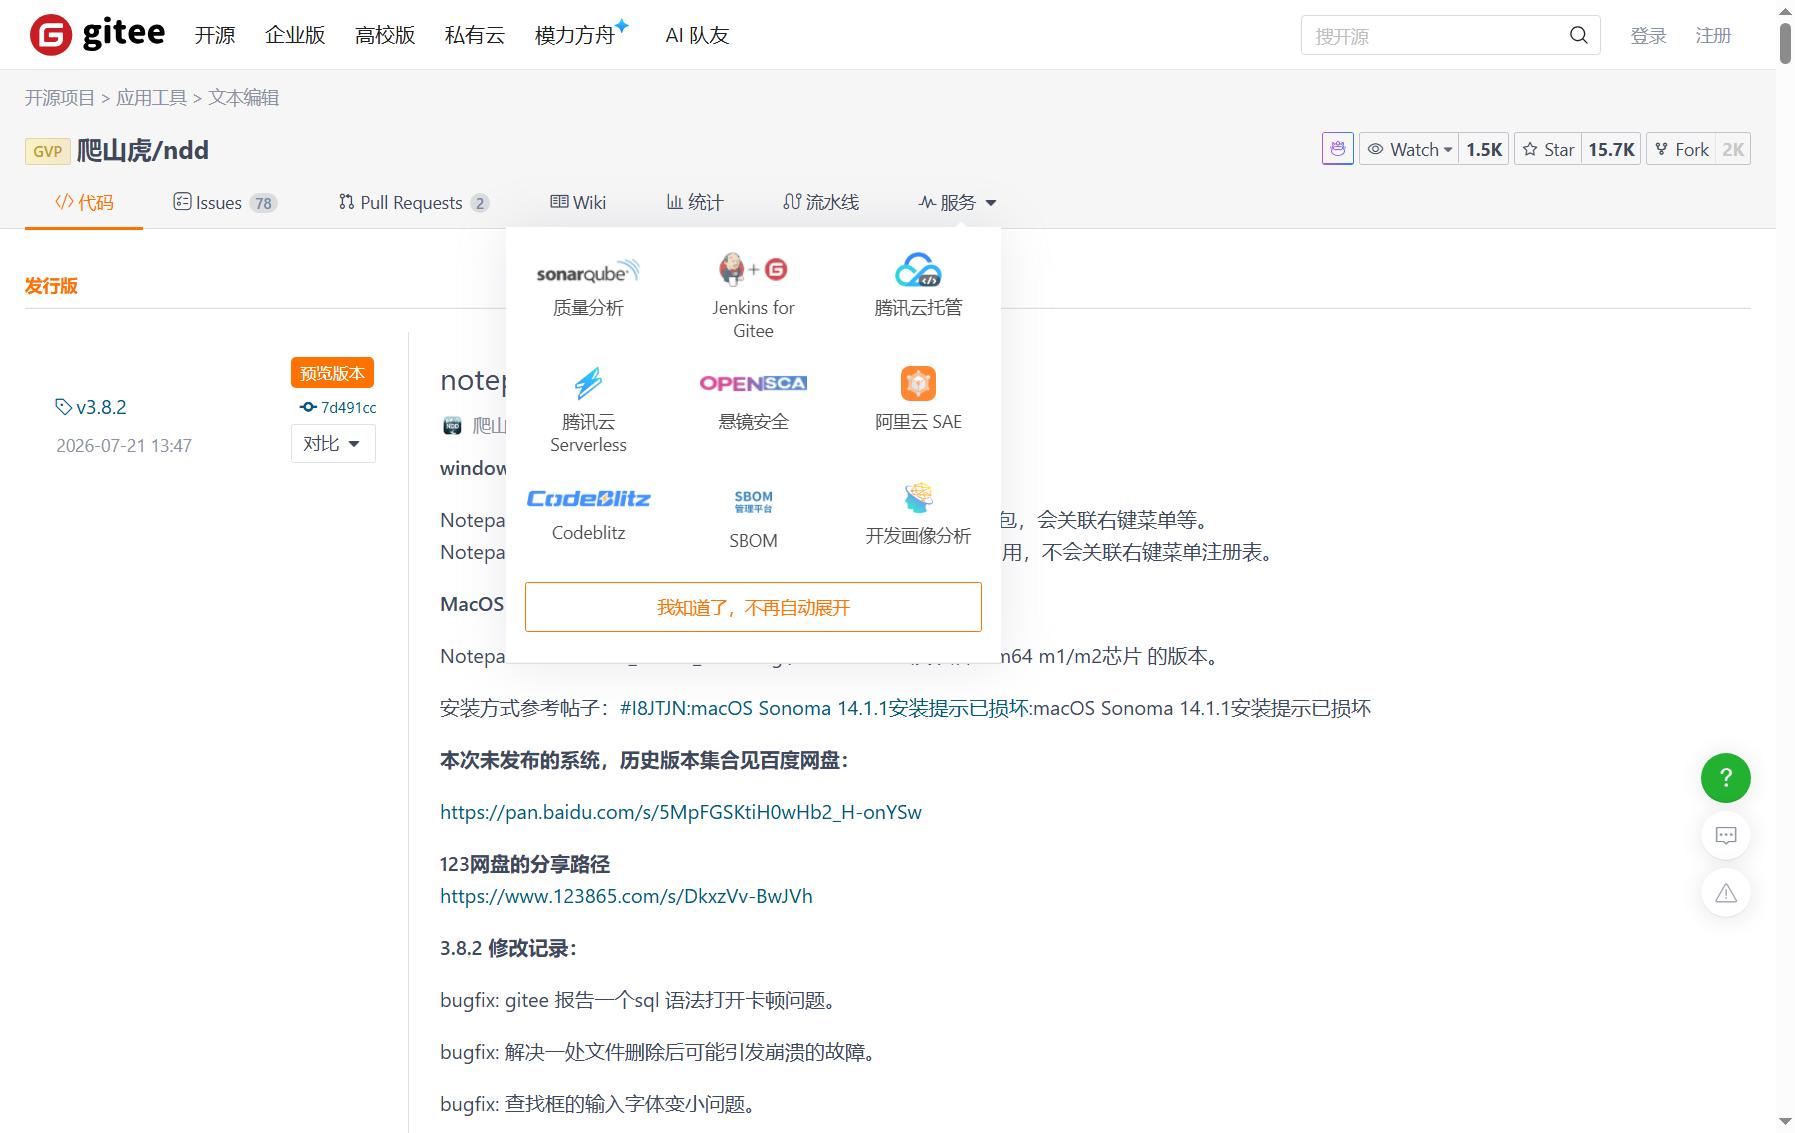1795x1133 pixels.
Task: Click the 注册 register link
Action: click(x=1713, y=36)
